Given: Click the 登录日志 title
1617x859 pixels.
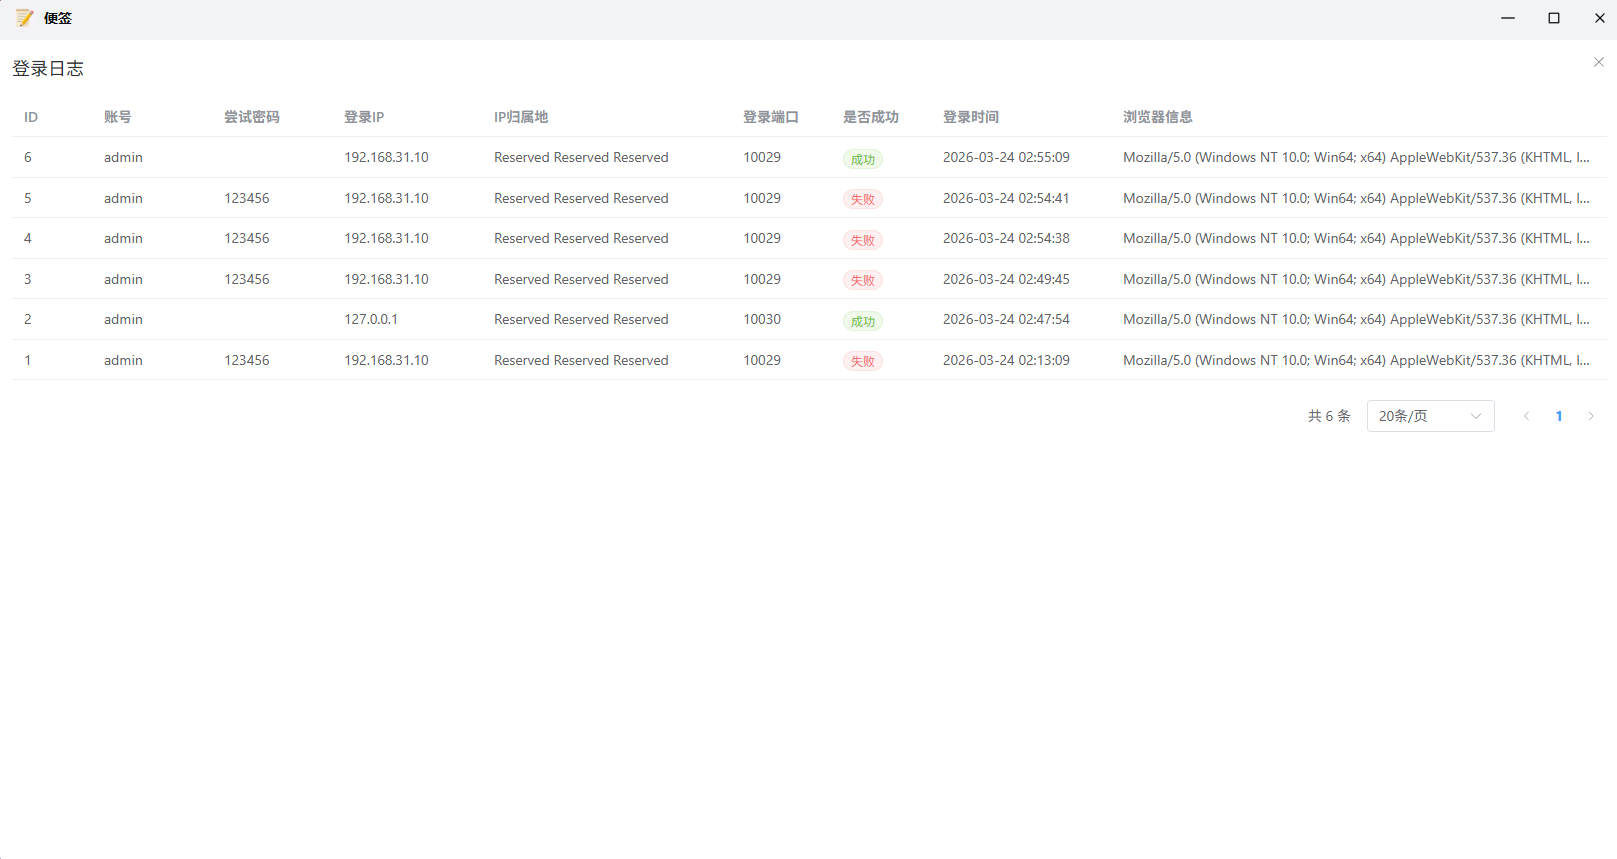Looking at the screenshot, I should click(x=48, y=68).
